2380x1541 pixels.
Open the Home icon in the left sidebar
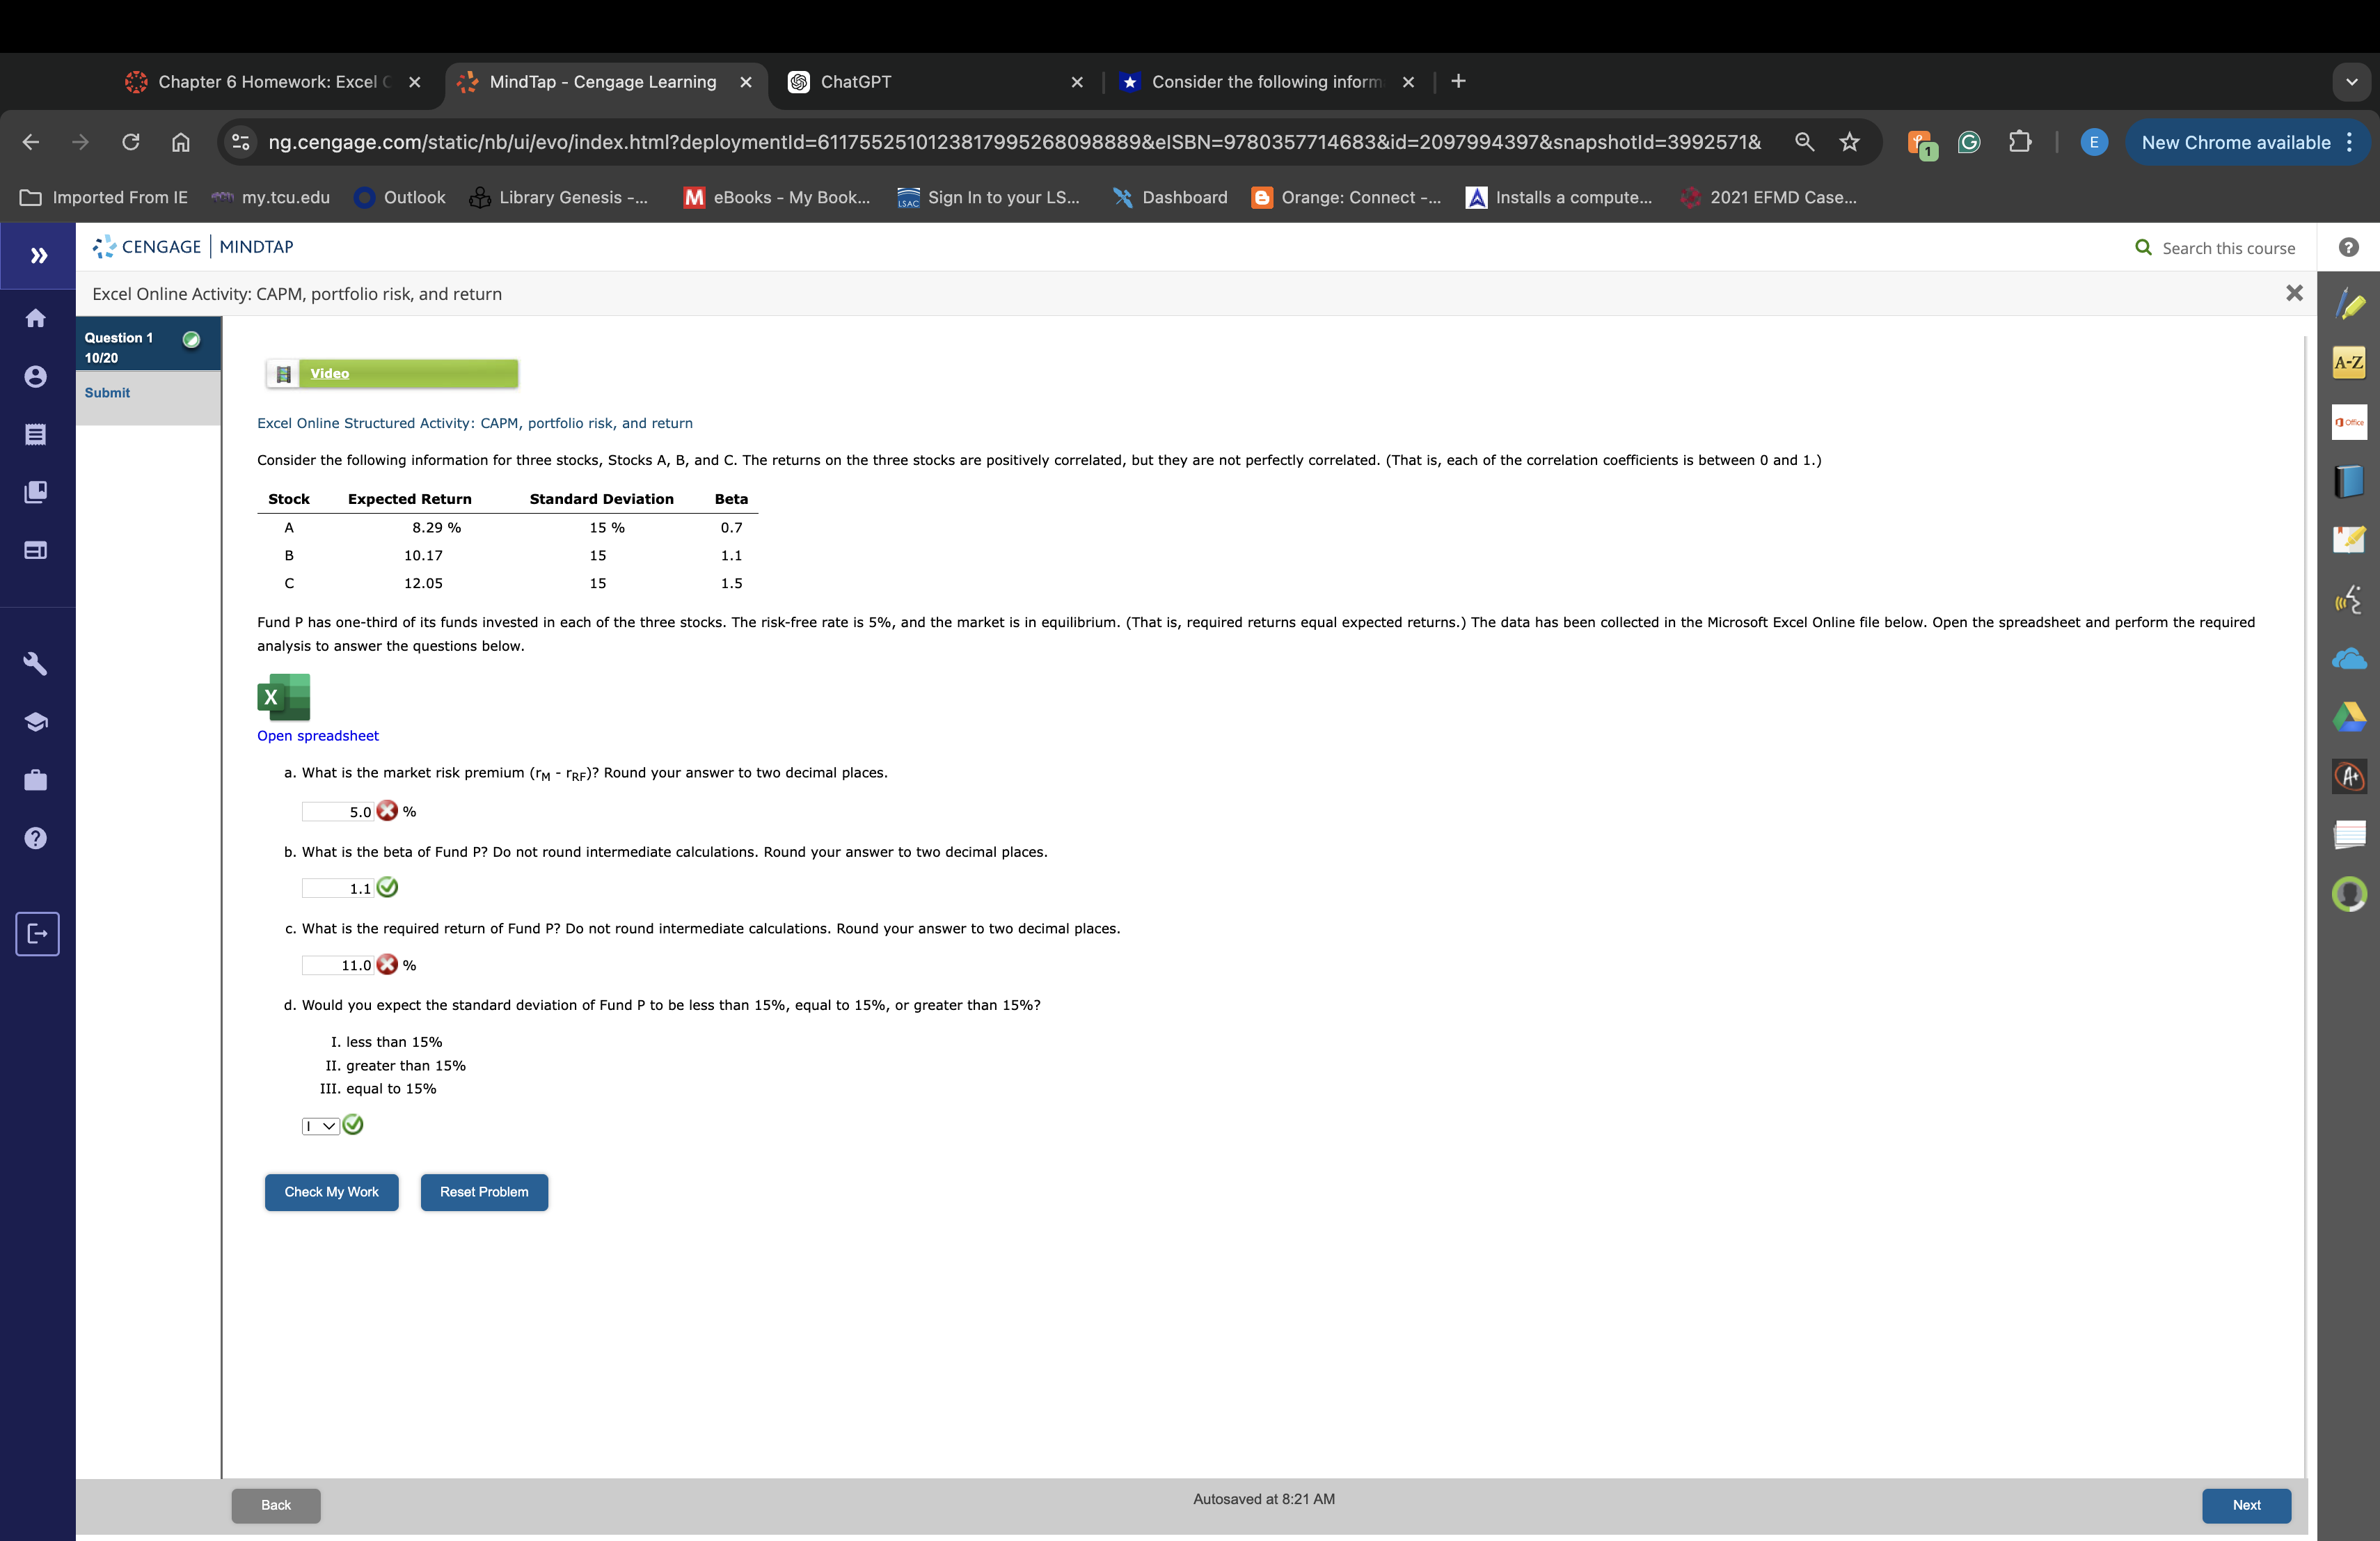coord(36,318)
